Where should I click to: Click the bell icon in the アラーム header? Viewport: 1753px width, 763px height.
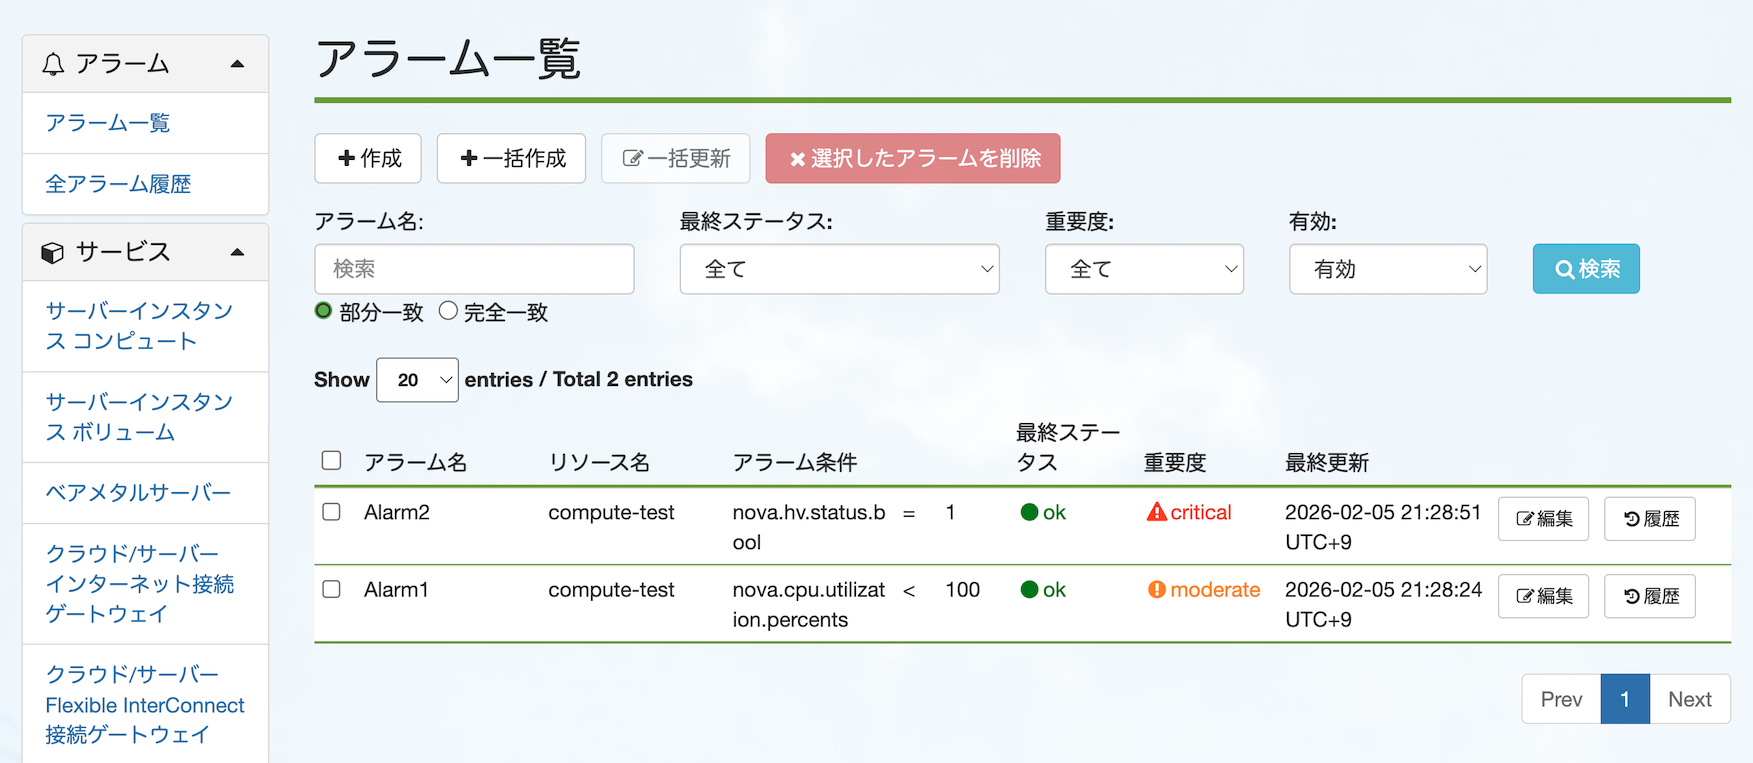coord(53,65)
